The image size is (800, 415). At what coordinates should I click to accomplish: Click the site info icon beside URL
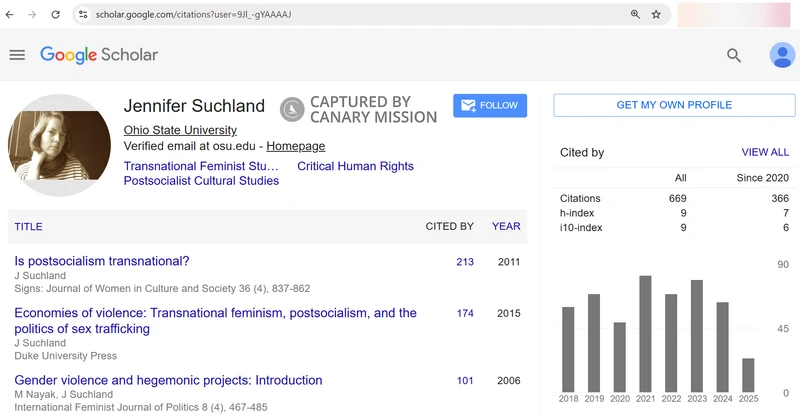point(82,15)
